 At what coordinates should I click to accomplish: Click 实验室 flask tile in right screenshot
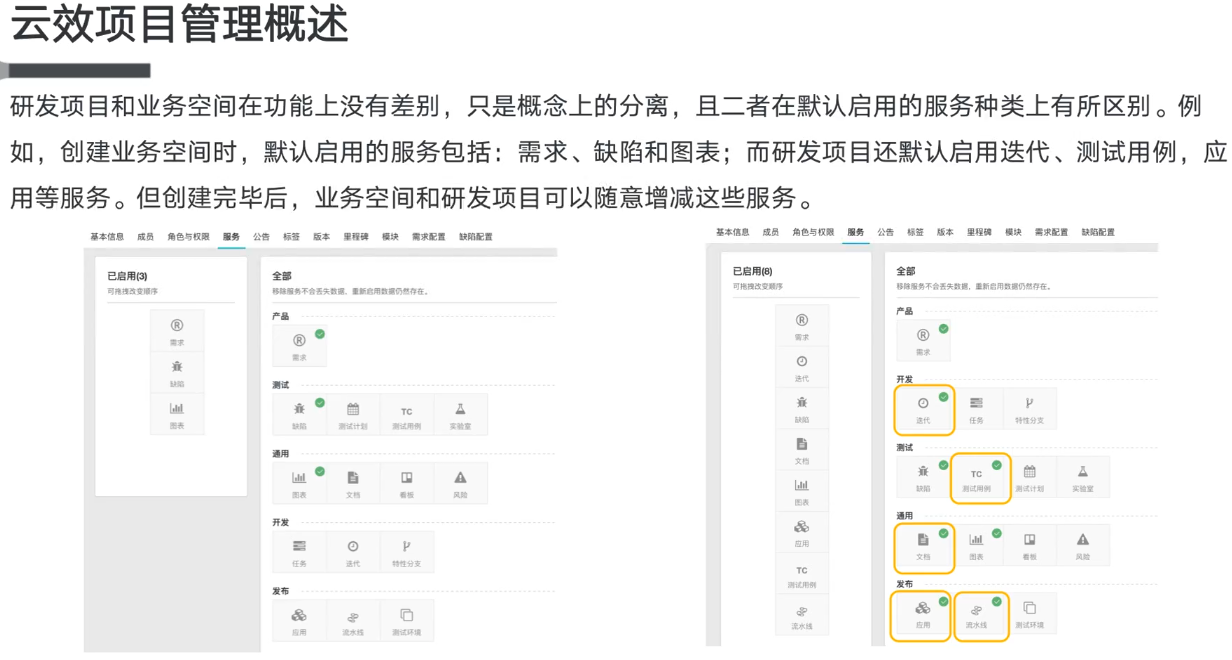pos(1083,477)
